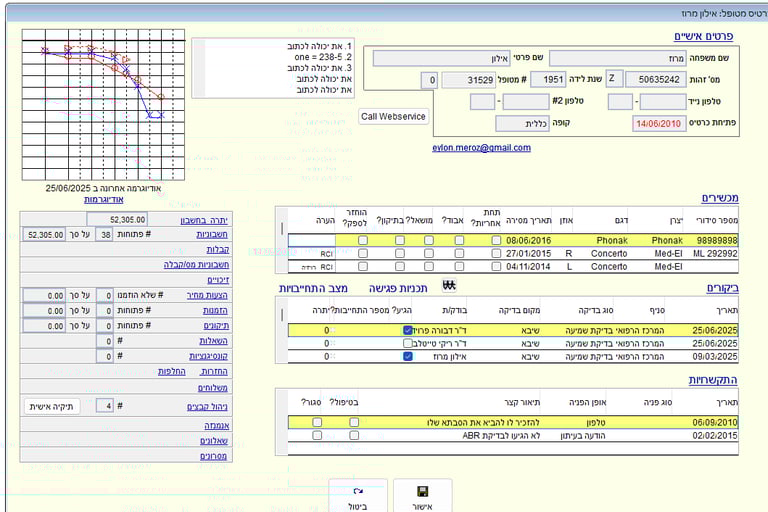Viewport: 768px width, 512px height.
Task: Open the החלפות link
Action: 171,371
